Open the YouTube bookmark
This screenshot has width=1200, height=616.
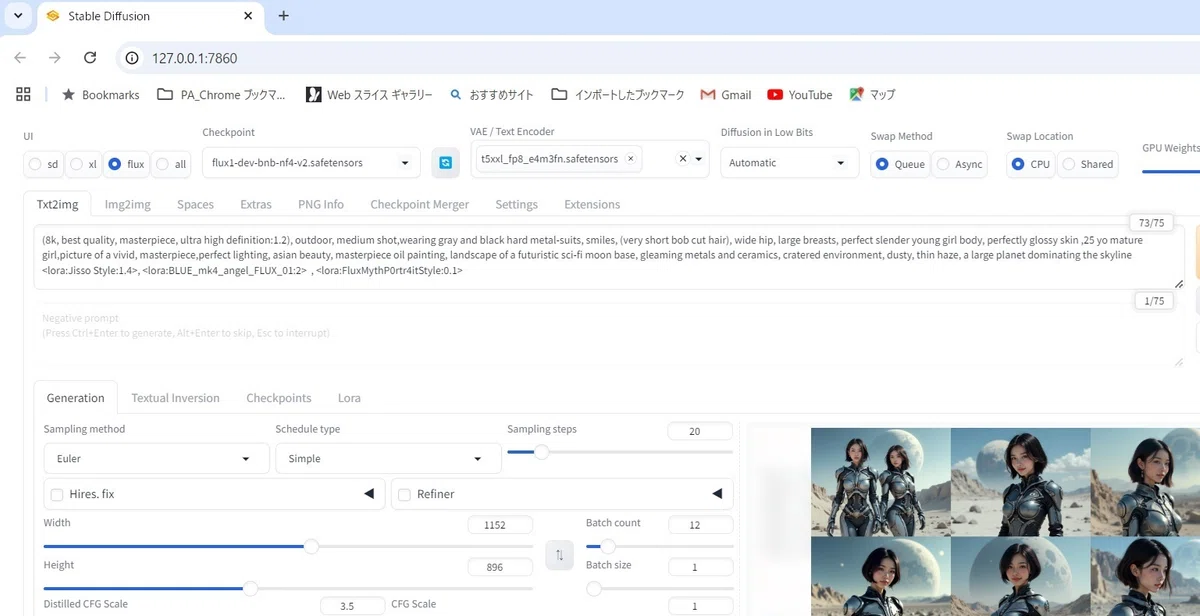[800, 95]
